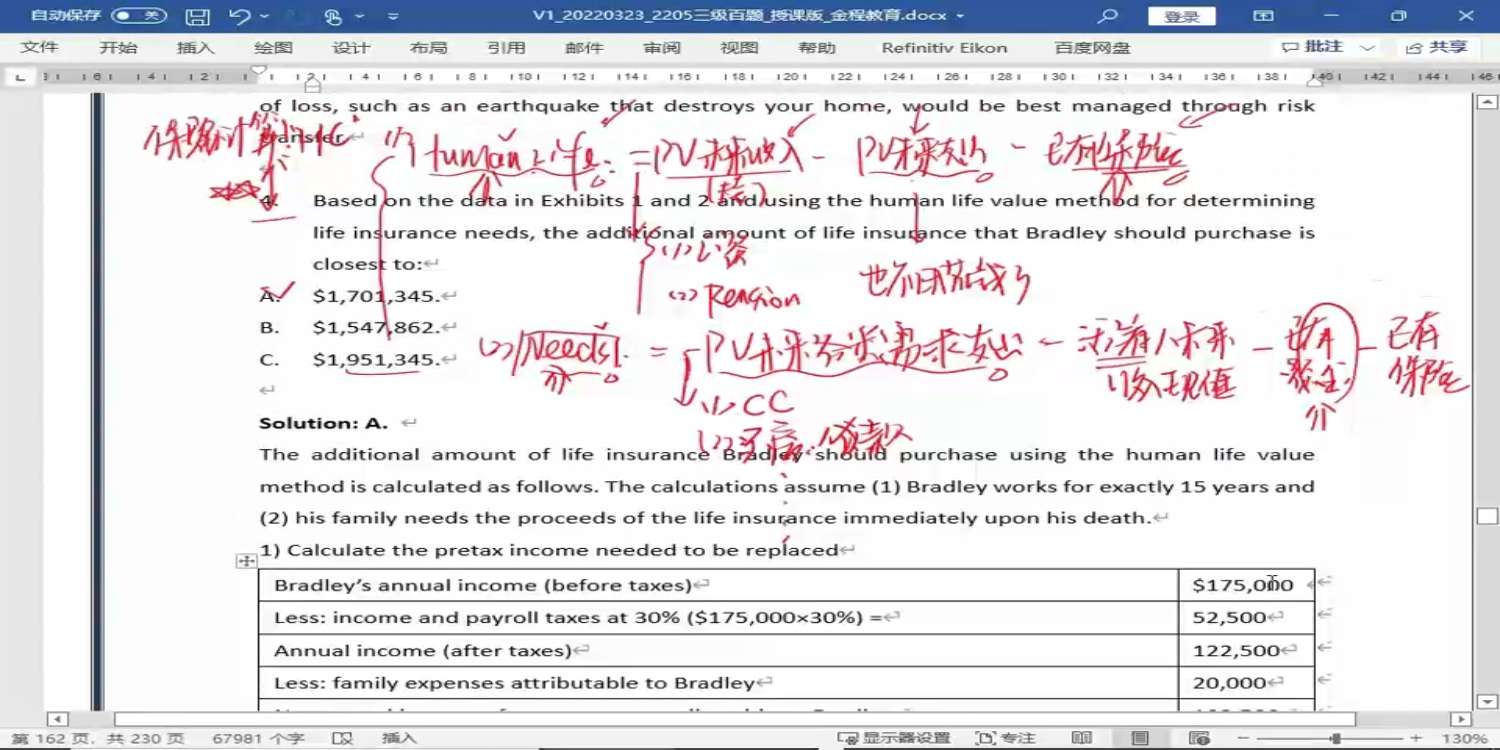Click answer option C '$1,951,345.'
Image resolution: width=1500 pixels, height=750 pixels.
(x=376, y=360)
